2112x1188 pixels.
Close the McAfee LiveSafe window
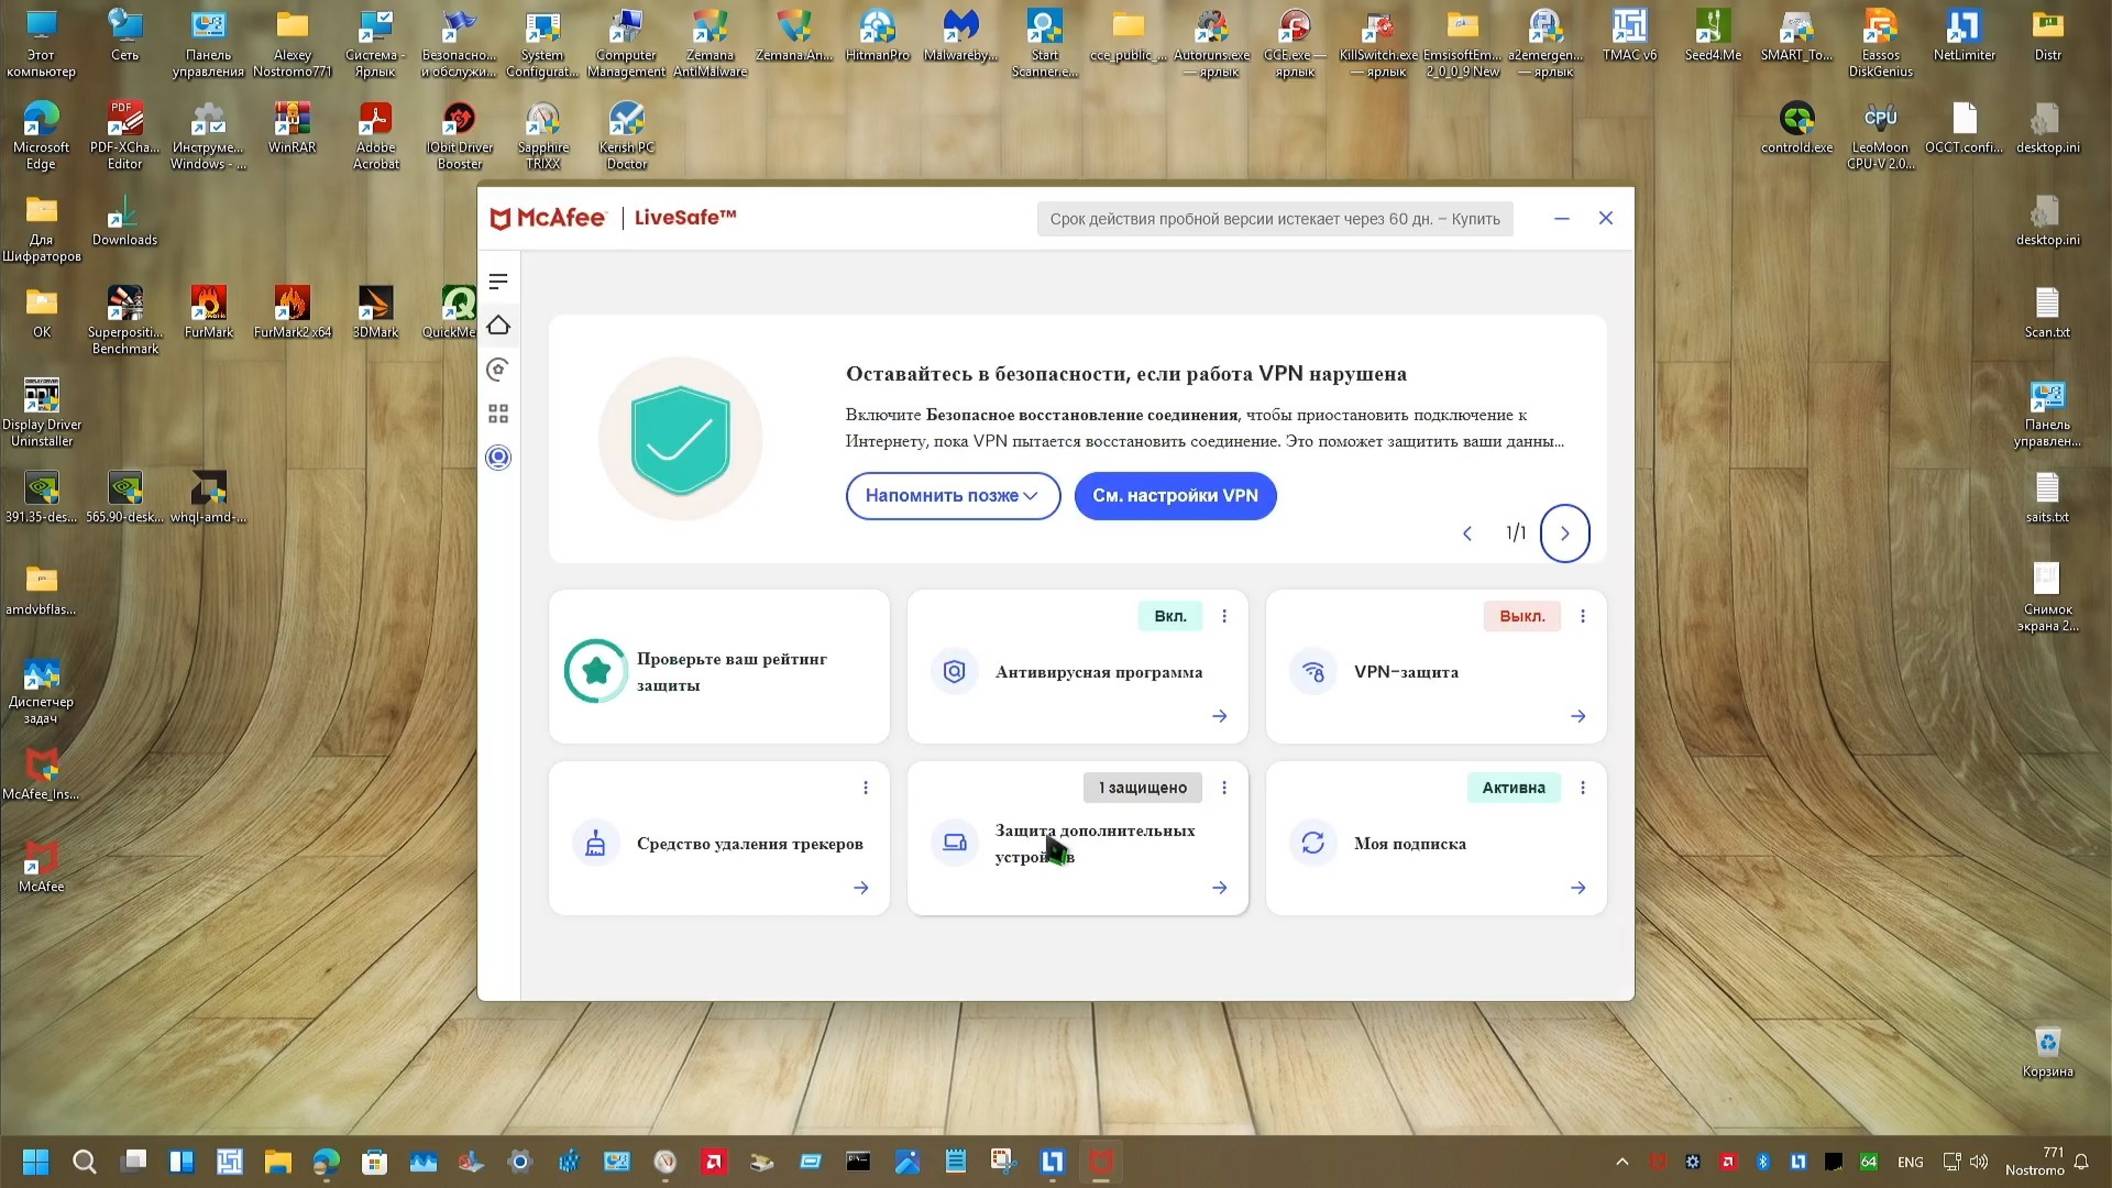pyautogui.click(x=1606, y=218)
